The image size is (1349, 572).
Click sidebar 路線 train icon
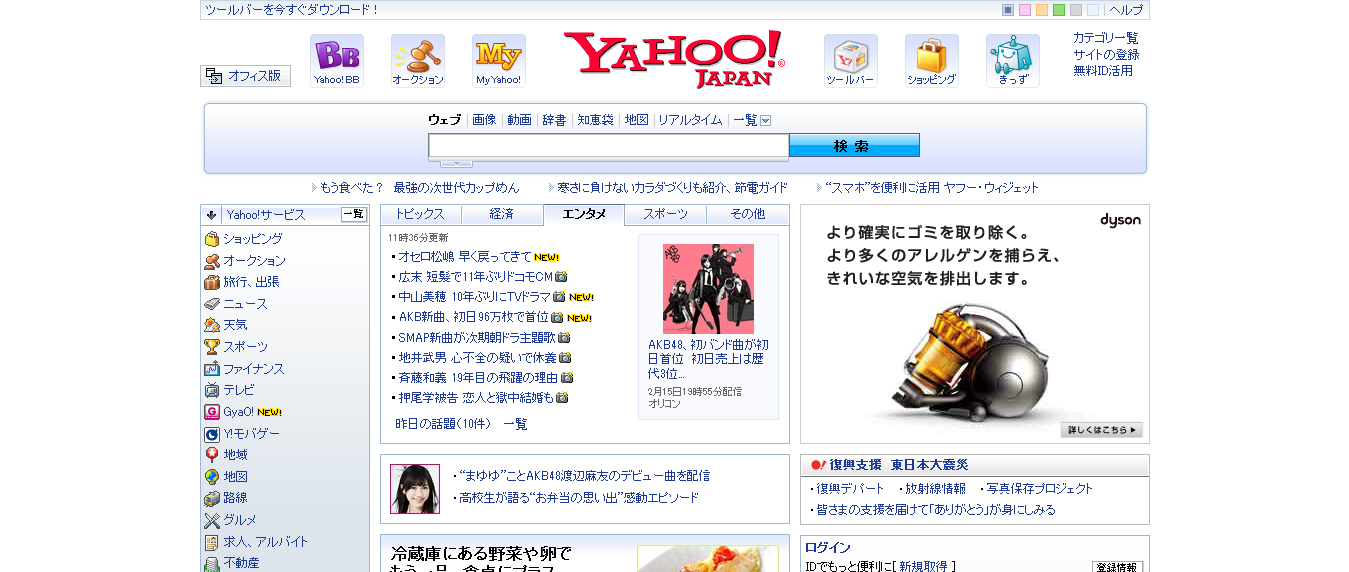tap(212, 498)
